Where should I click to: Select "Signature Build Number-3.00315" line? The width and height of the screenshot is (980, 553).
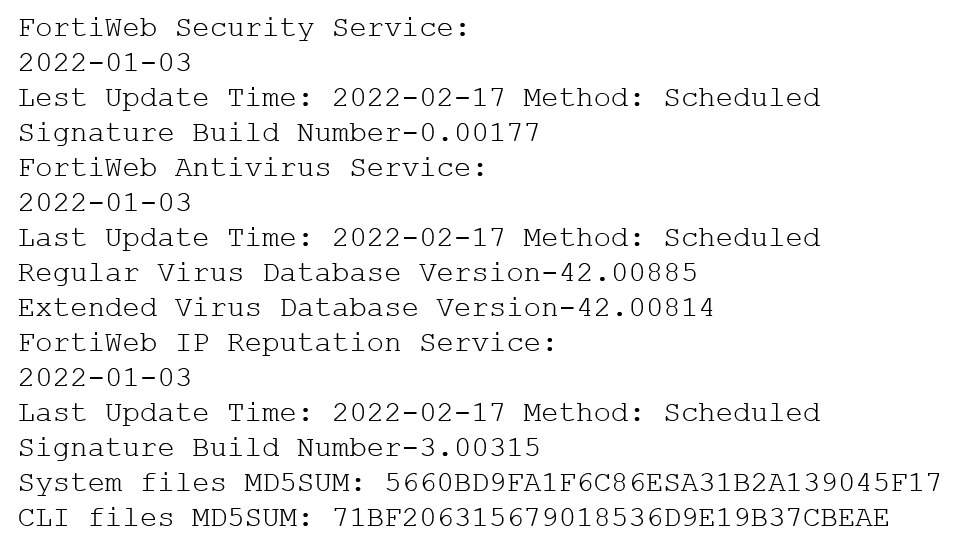click(x=278, y=448)
